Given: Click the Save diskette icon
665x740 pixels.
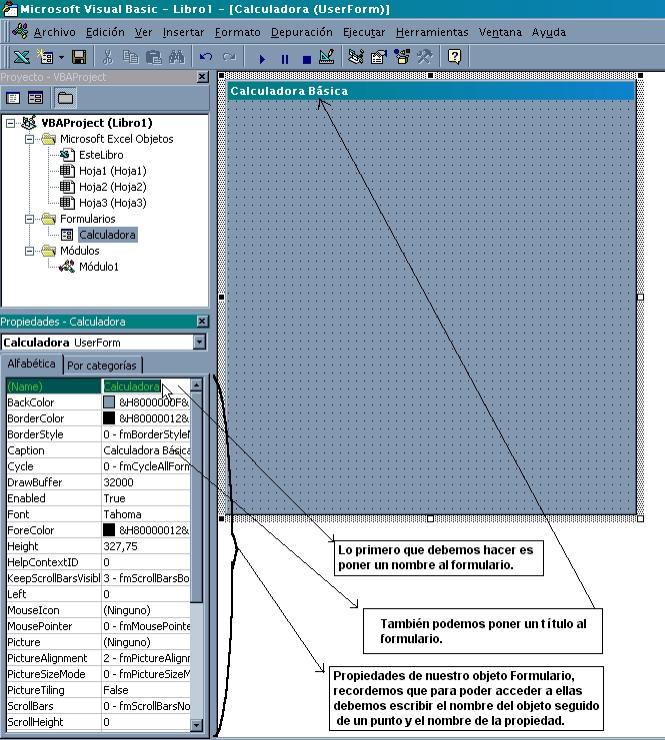Looking at the screenshot, I should [x=78, y=58].
